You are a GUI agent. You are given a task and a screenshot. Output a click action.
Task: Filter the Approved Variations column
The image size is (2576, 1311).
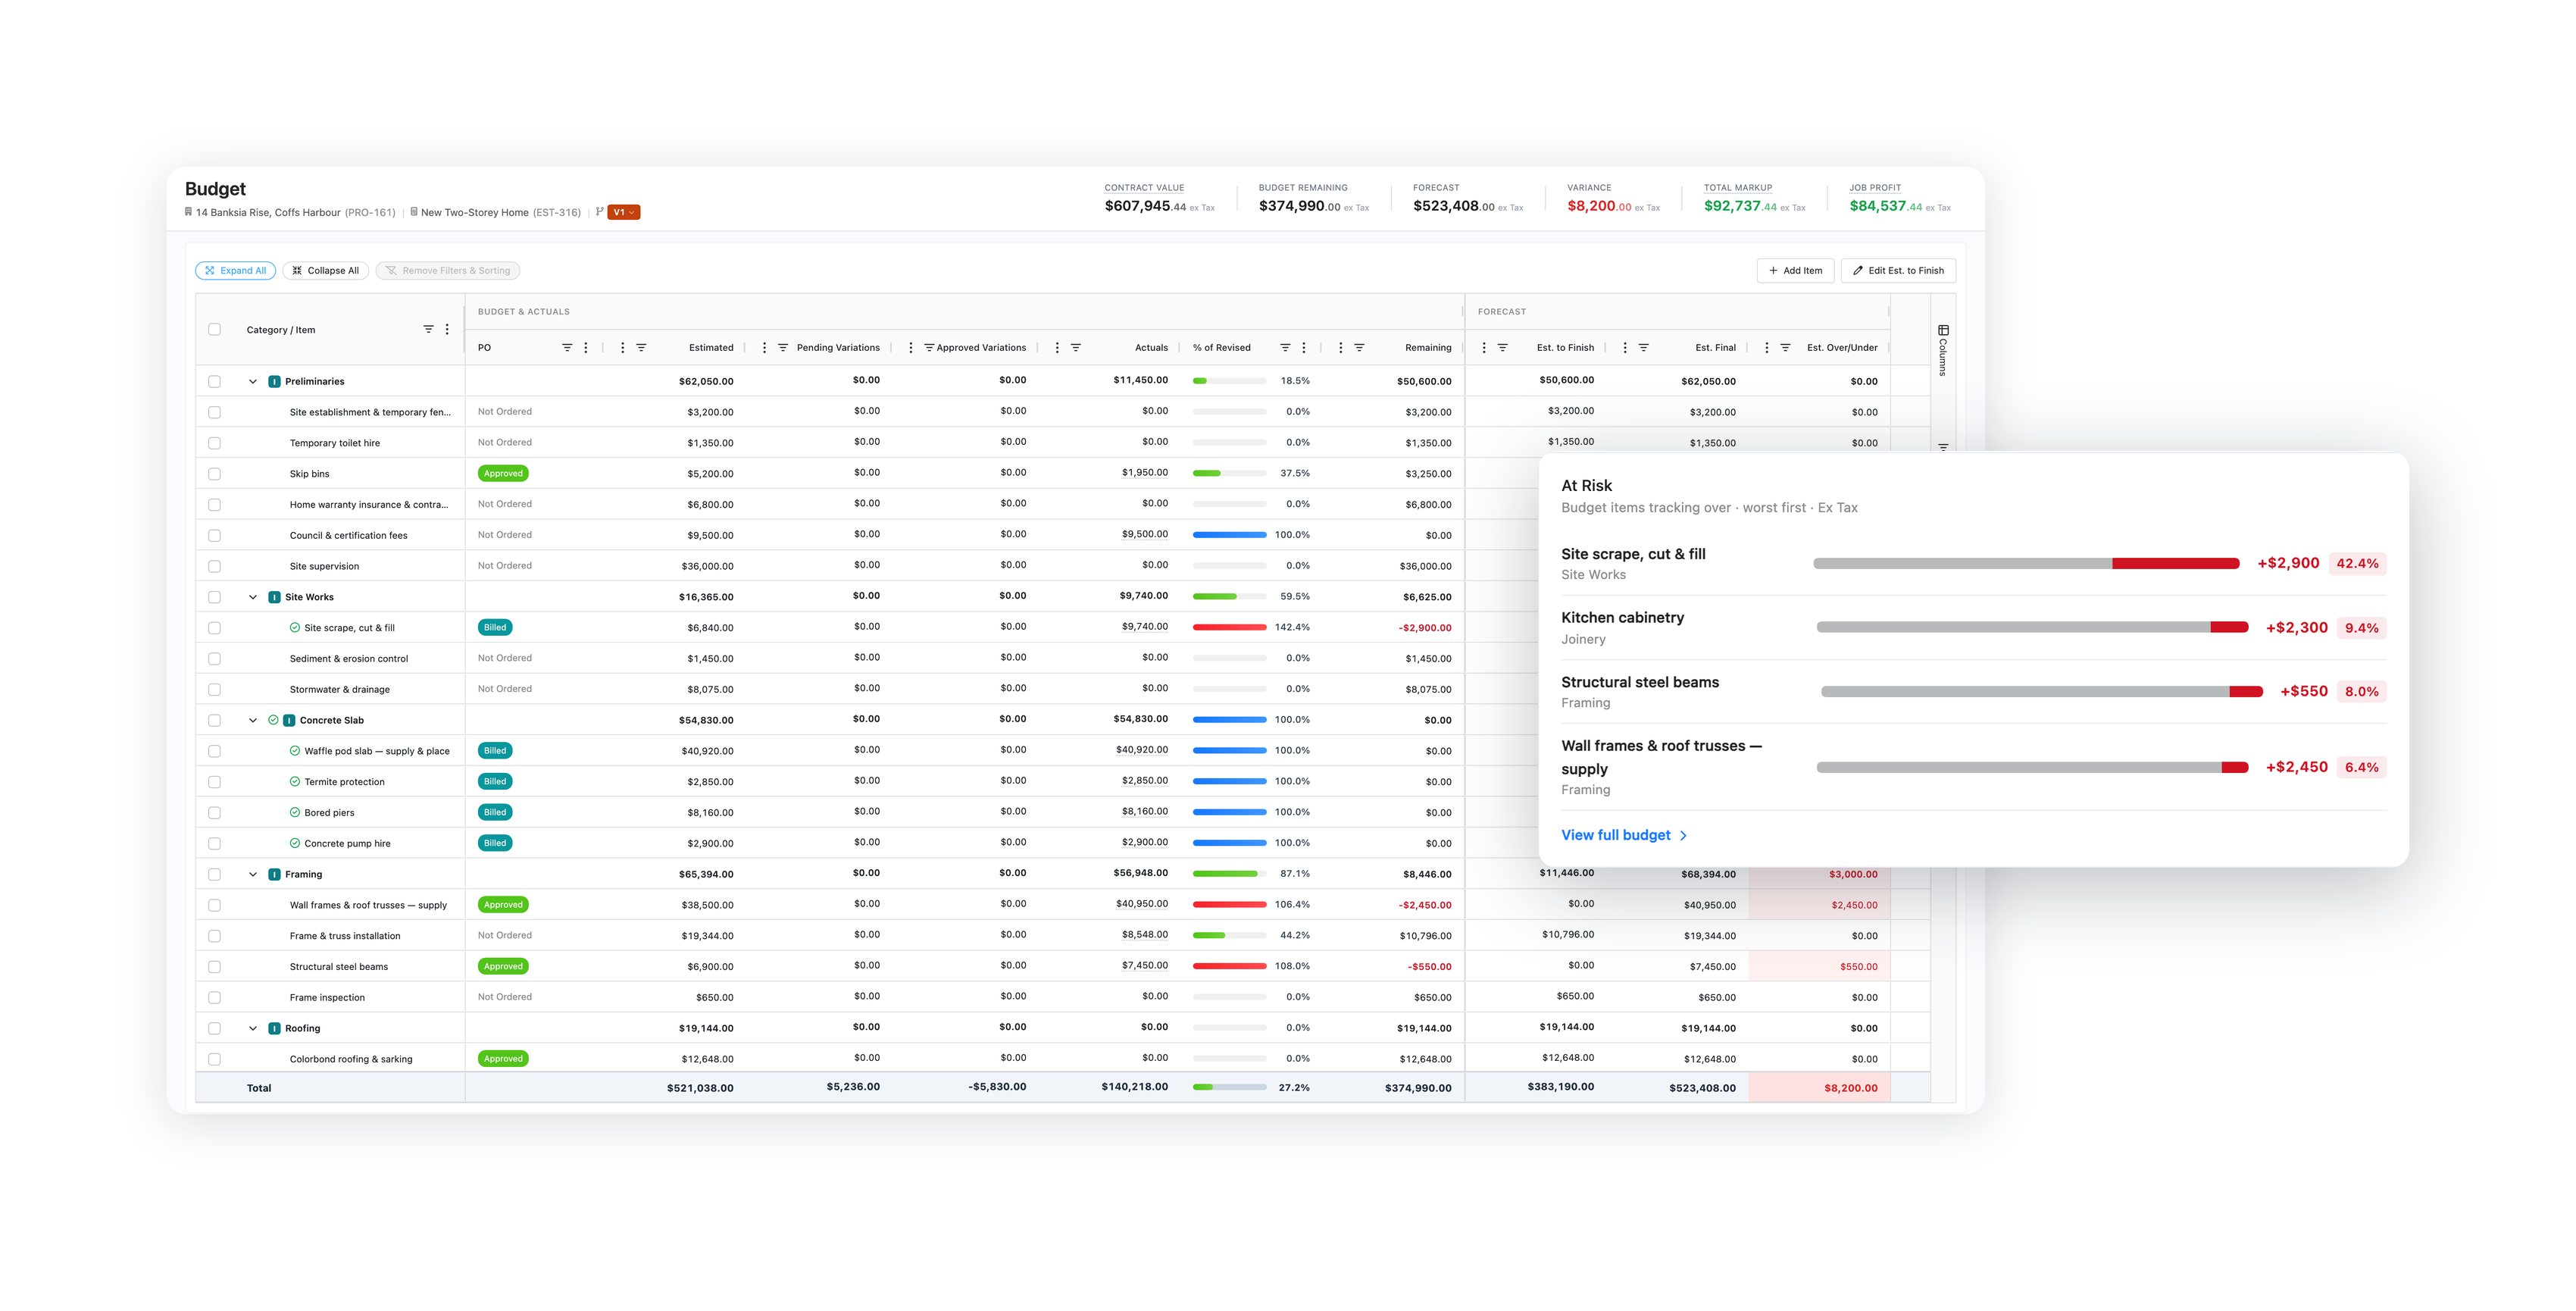click(929, 347)
